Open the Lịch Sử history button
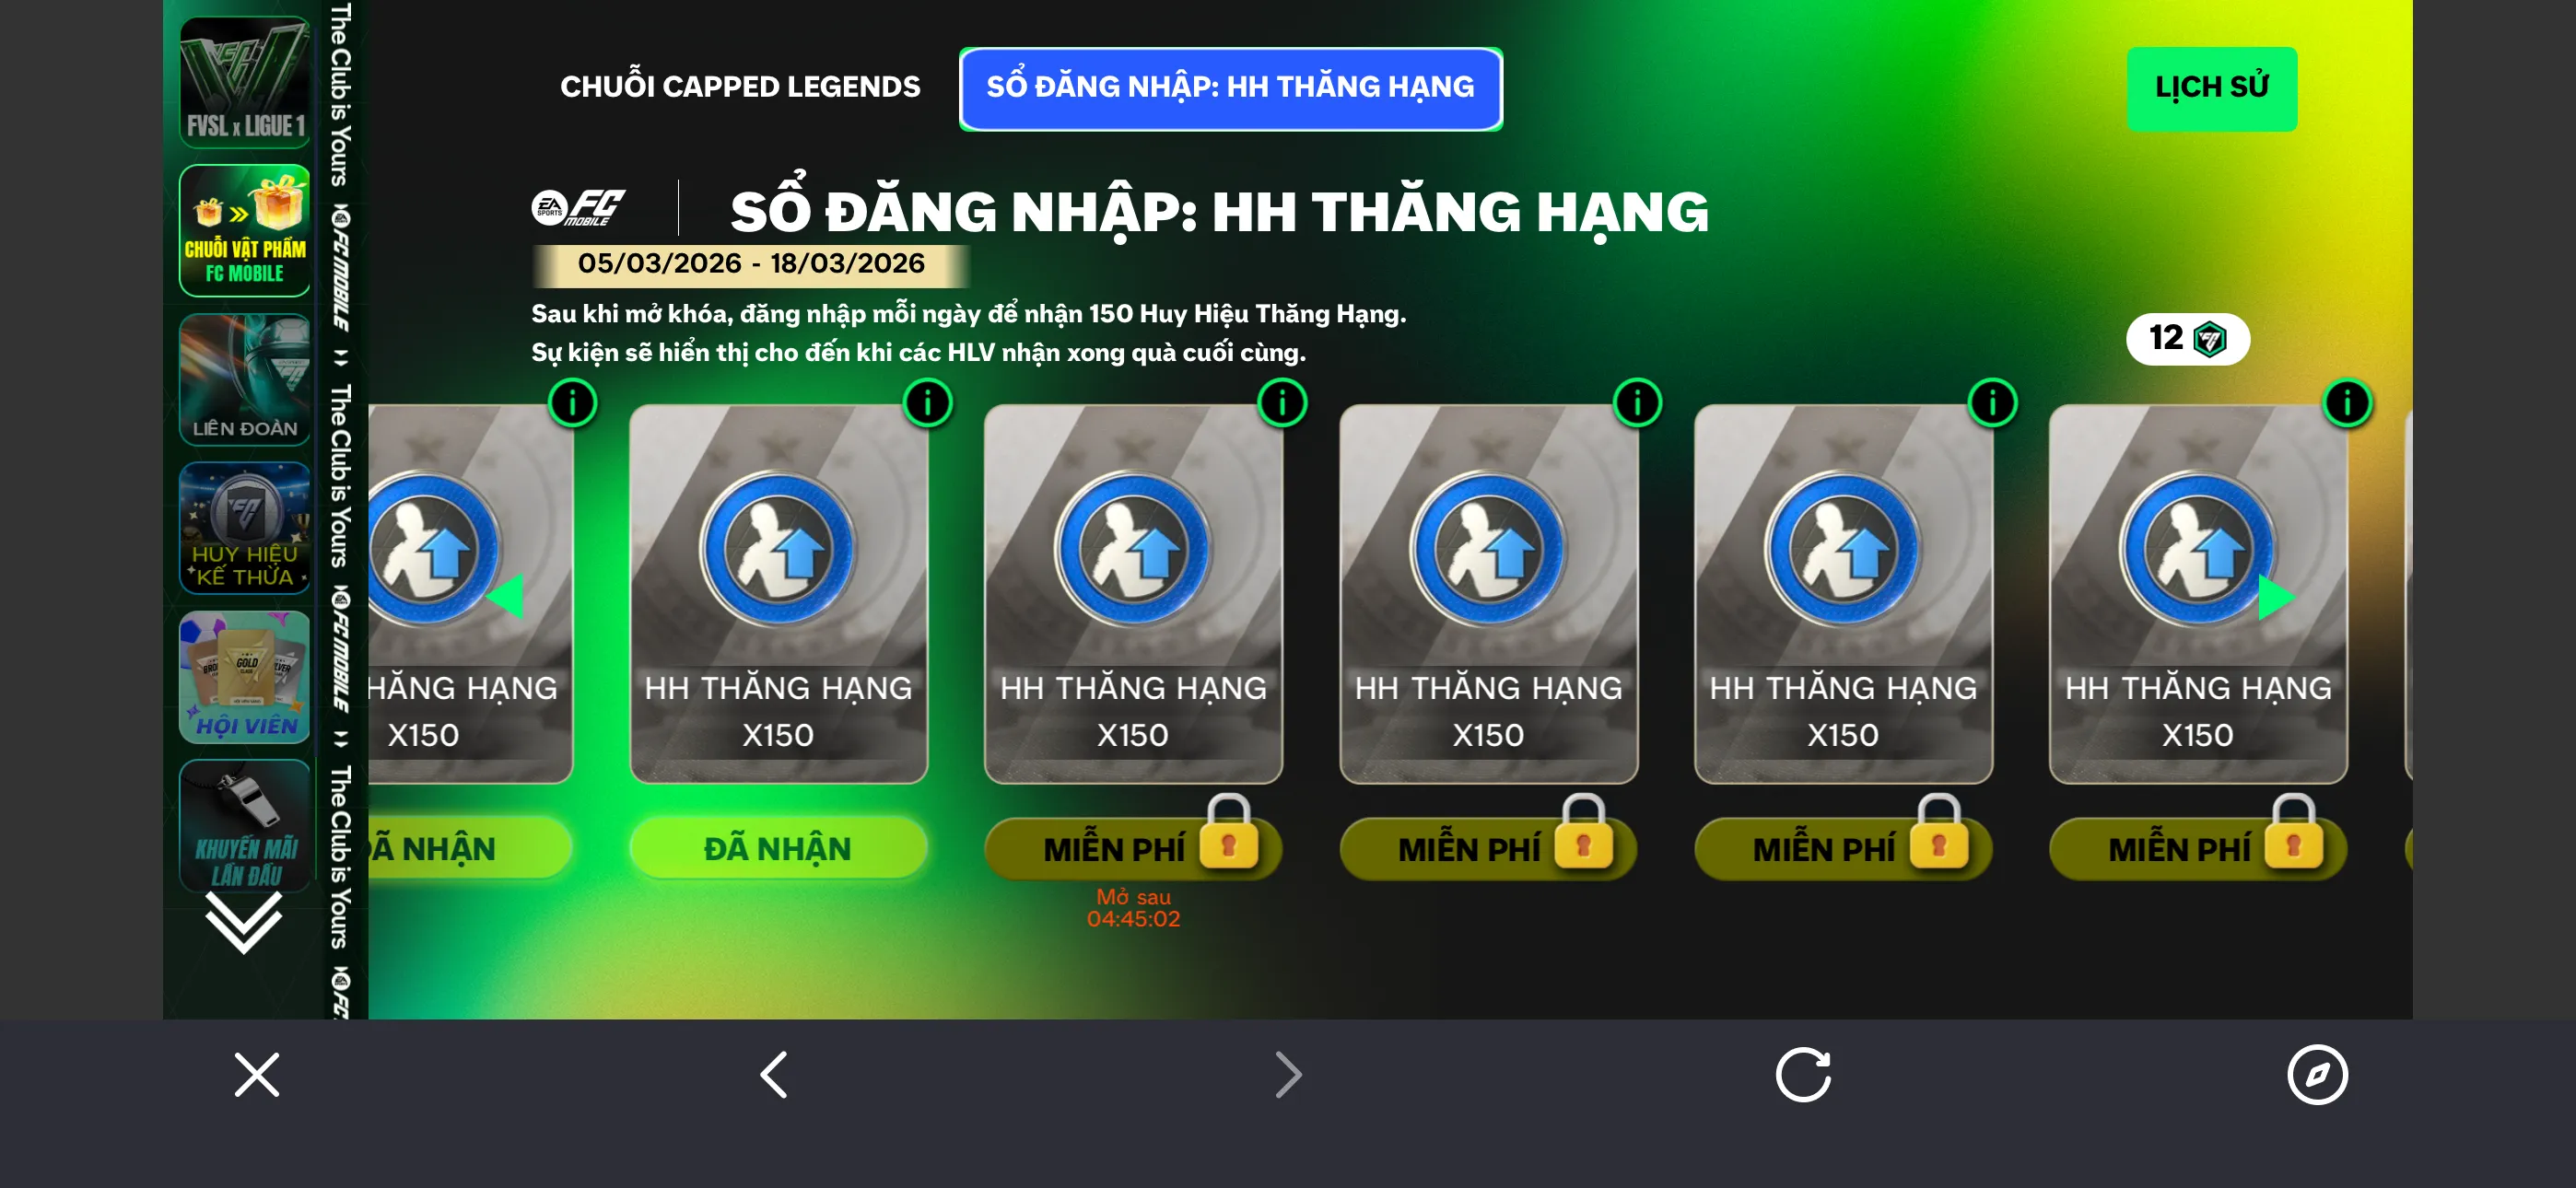This screenshot has width=2576, height=1188. [2211, 88]
